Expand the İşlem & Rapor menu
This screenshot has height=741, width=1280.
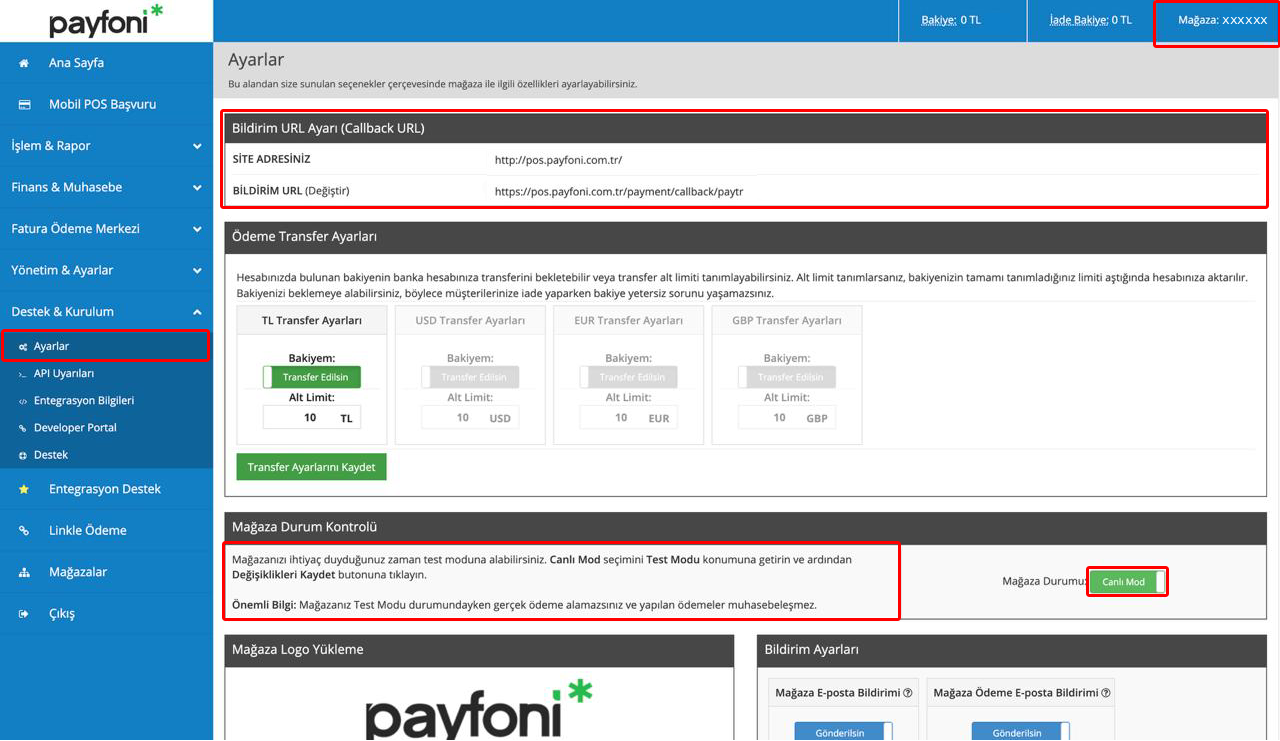tap(106, 146)
